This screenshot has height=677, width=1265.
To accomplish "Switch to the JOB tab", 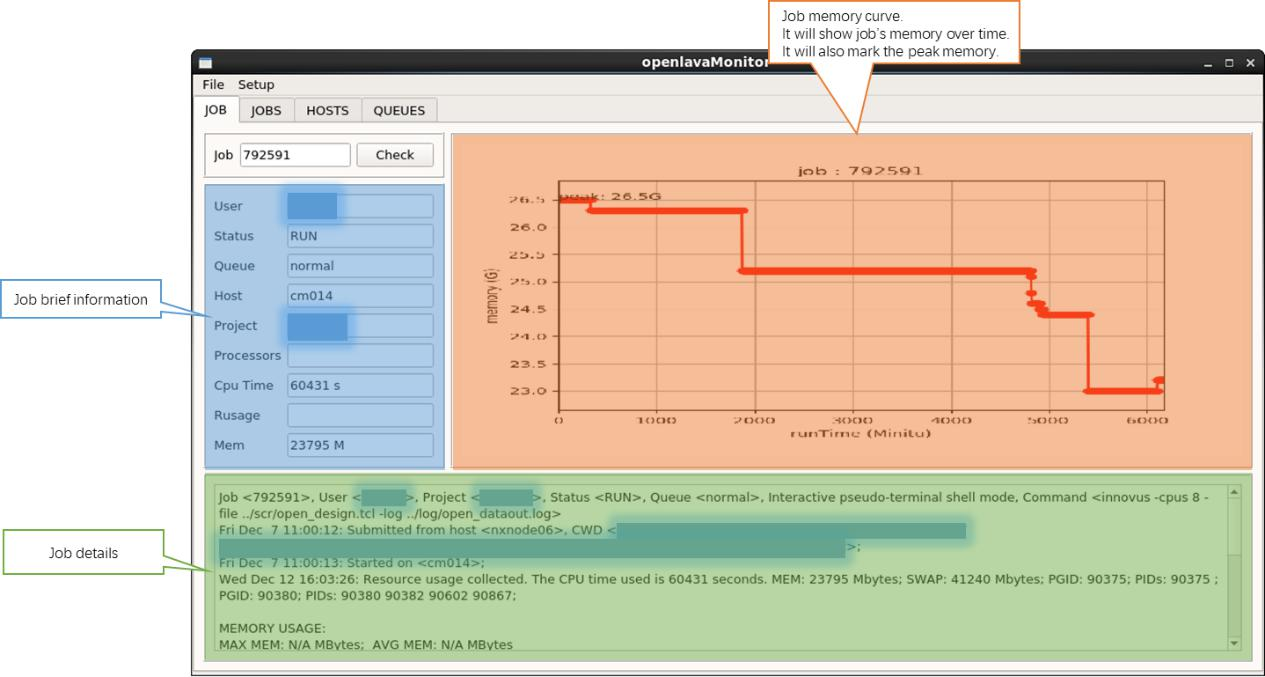I will coord(217,111).
